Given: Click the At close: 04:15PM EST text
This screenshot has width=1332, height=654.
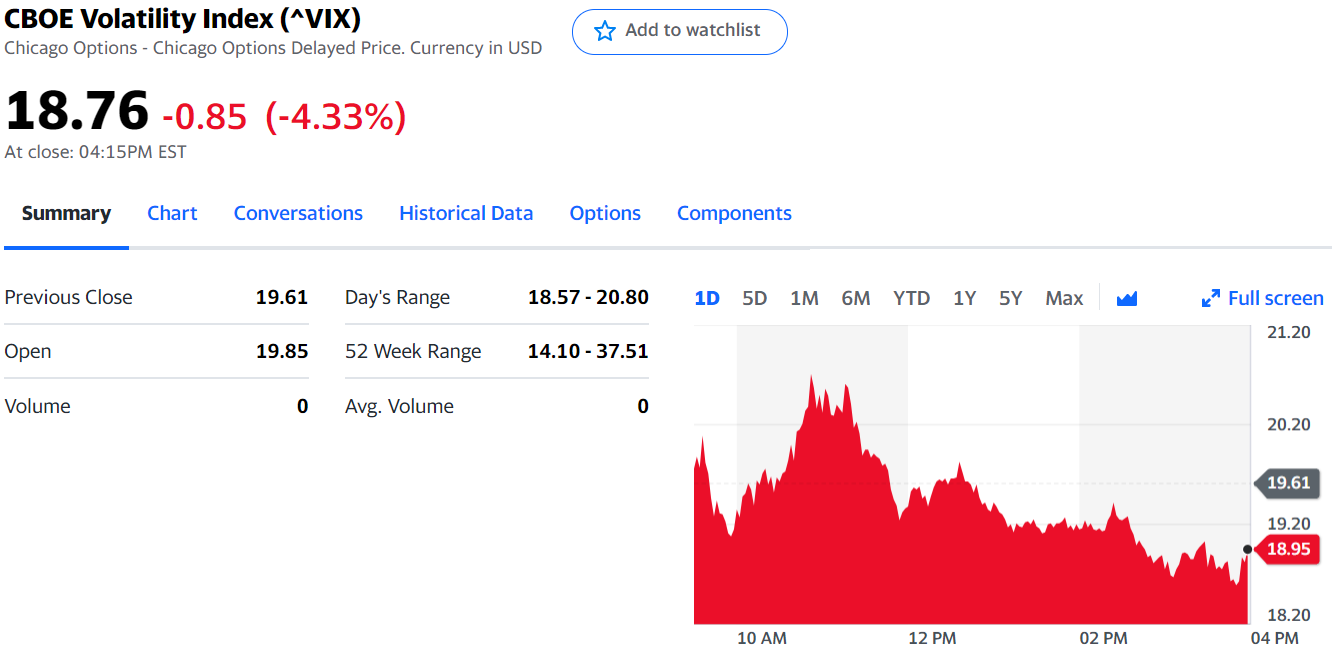Looking at the screenshot, I should pos(95,152).
